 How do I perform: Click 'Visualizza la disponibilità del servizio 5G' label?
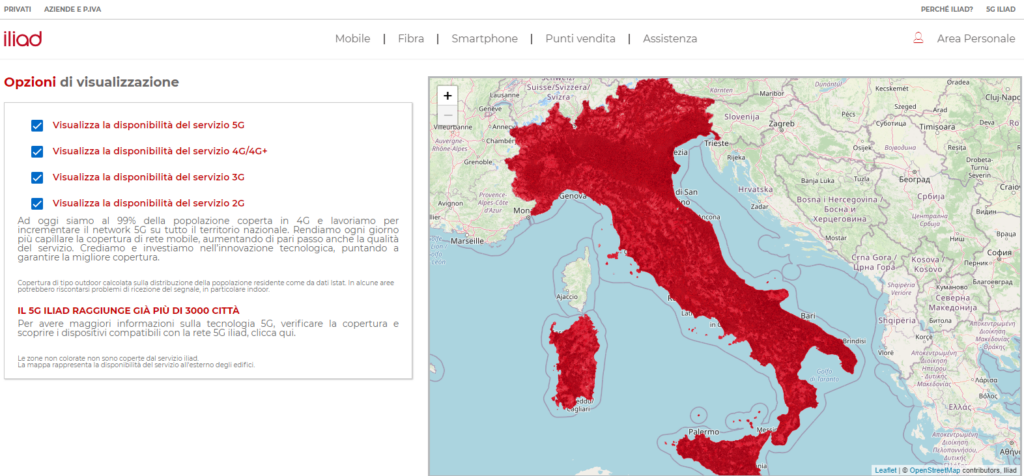[x=148, y=125]
